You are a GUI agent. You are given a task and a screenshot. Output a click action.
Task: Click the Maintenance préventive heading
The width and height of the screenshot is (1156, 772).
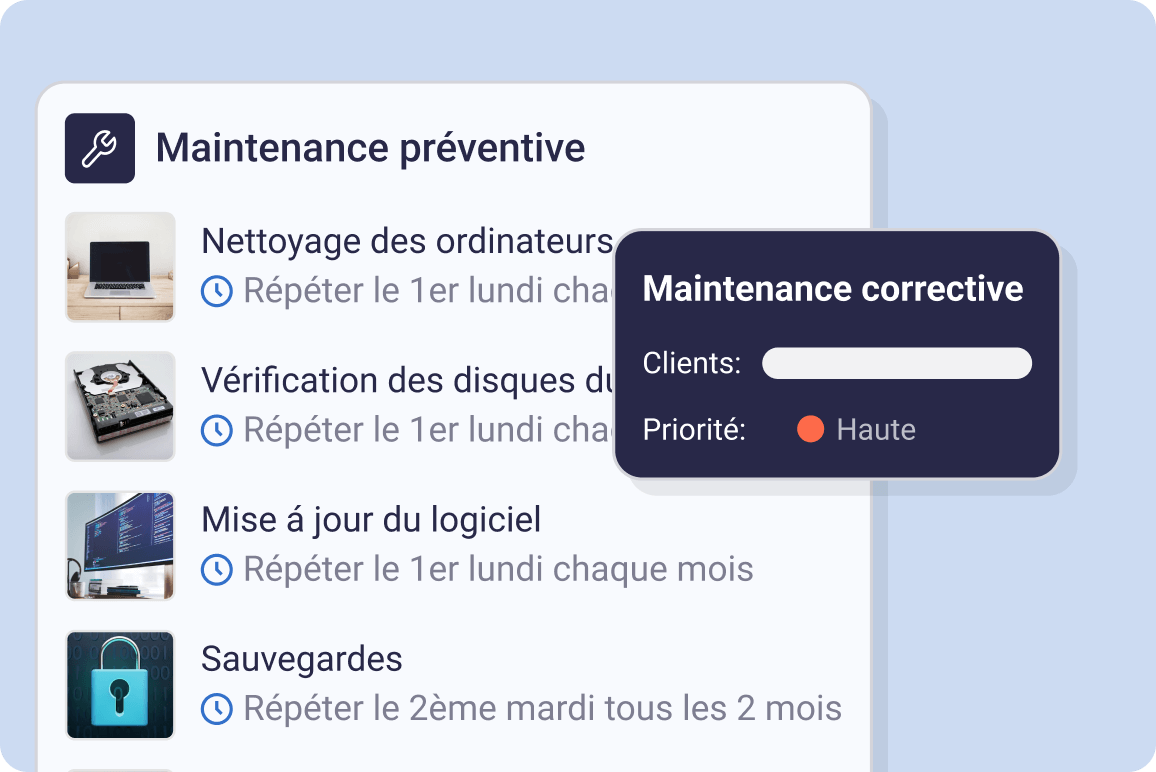(370, 148)
